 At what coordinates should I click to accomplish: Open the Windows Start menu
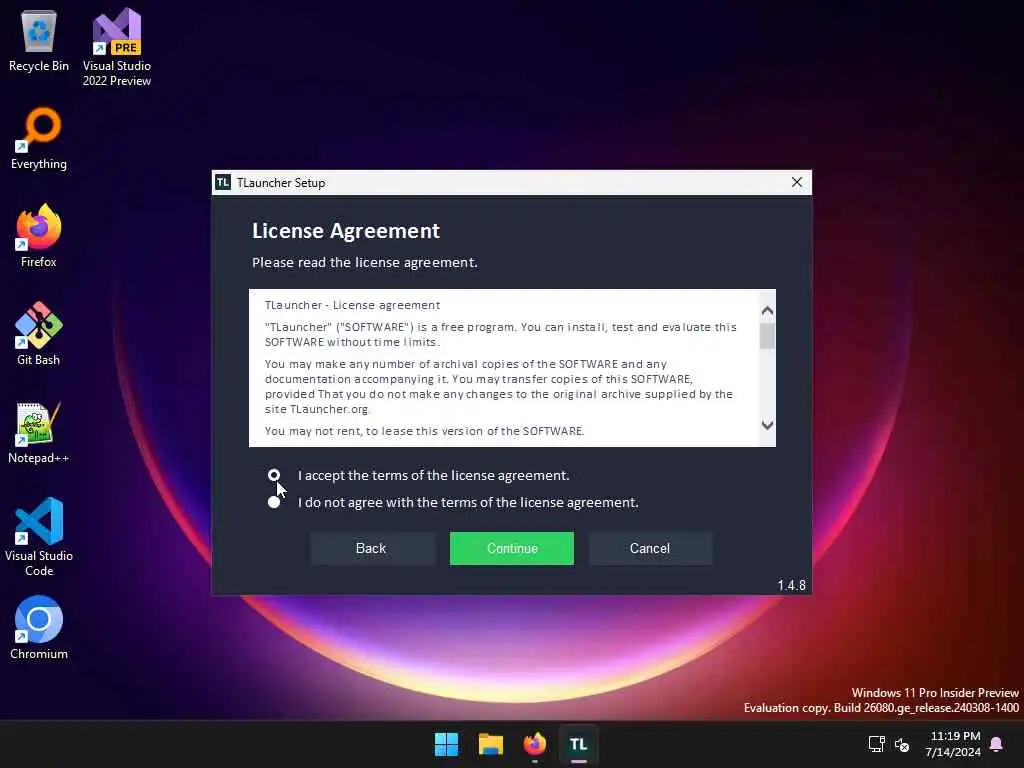coord(447,744)
